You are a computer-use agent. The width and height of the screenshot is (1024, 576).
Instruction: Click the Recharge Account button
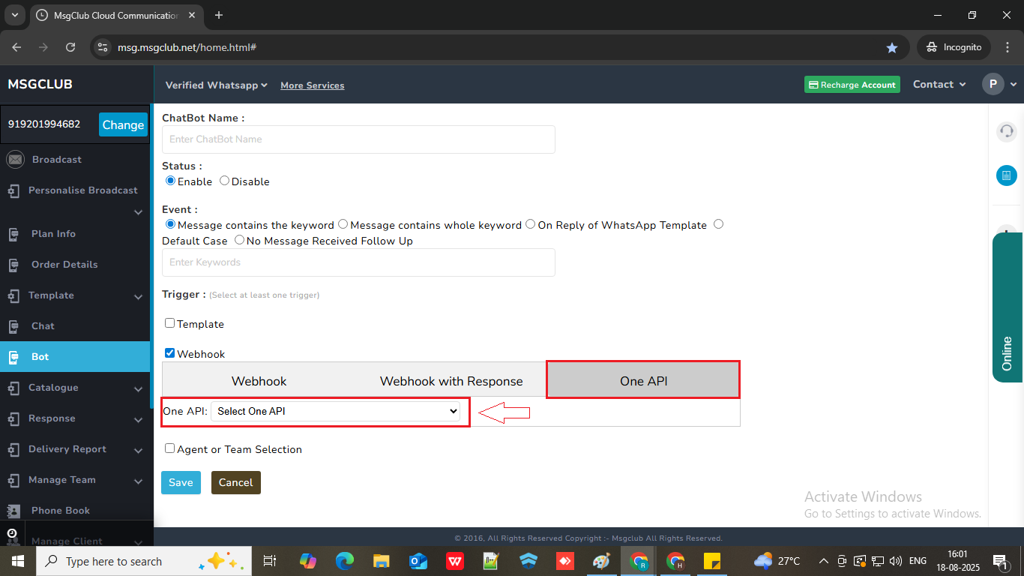pos(852,85)
